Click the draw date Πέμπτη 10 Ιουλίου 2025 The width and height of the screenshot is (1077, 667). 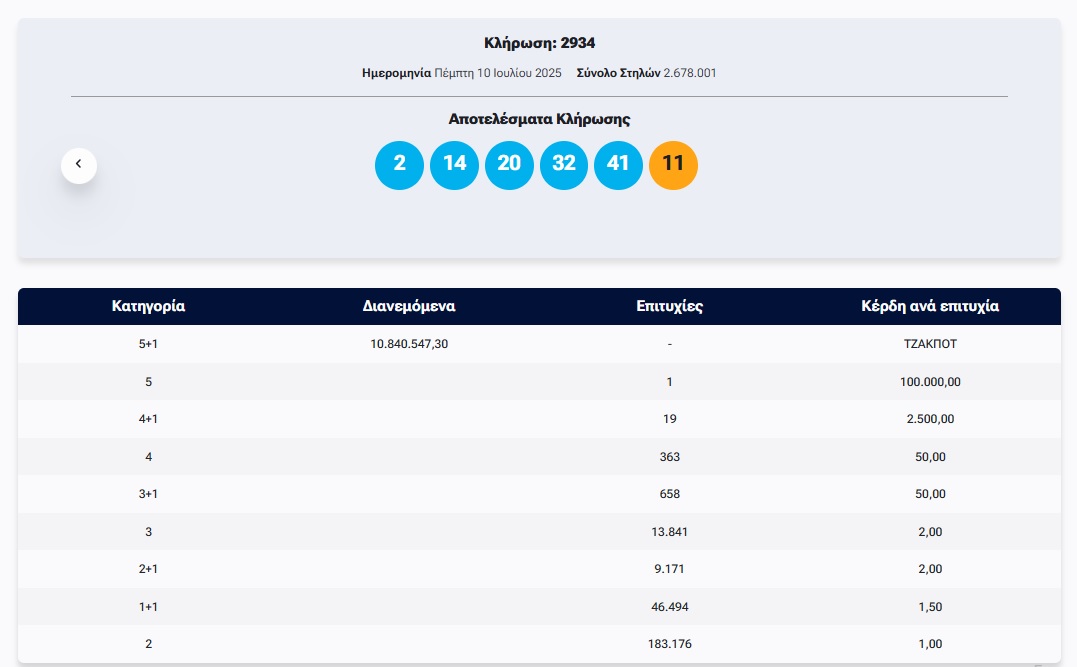coord(498,73)
